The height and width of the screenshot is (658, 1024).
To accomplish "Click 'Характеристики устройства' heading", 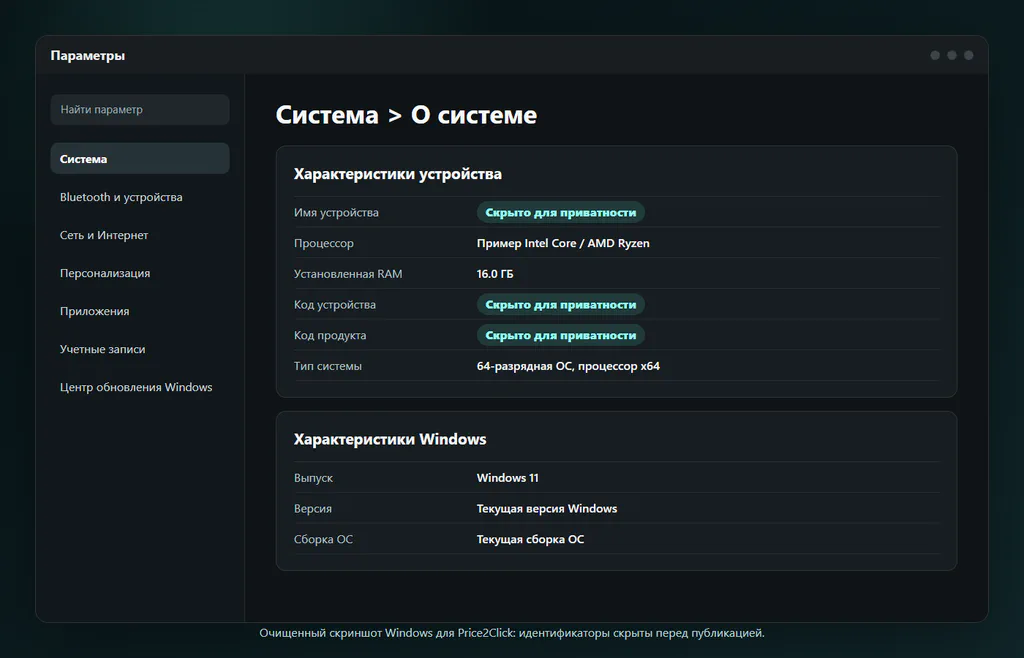I will 398,174.
